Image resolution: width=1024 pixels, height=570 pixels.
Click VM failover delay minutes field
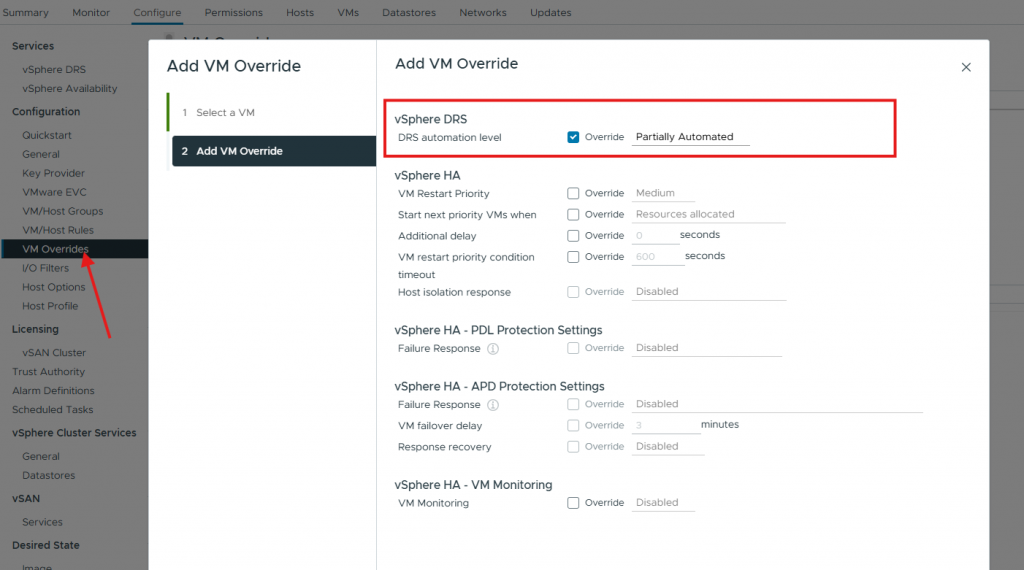pyautogui.click(x=665, y=425)
